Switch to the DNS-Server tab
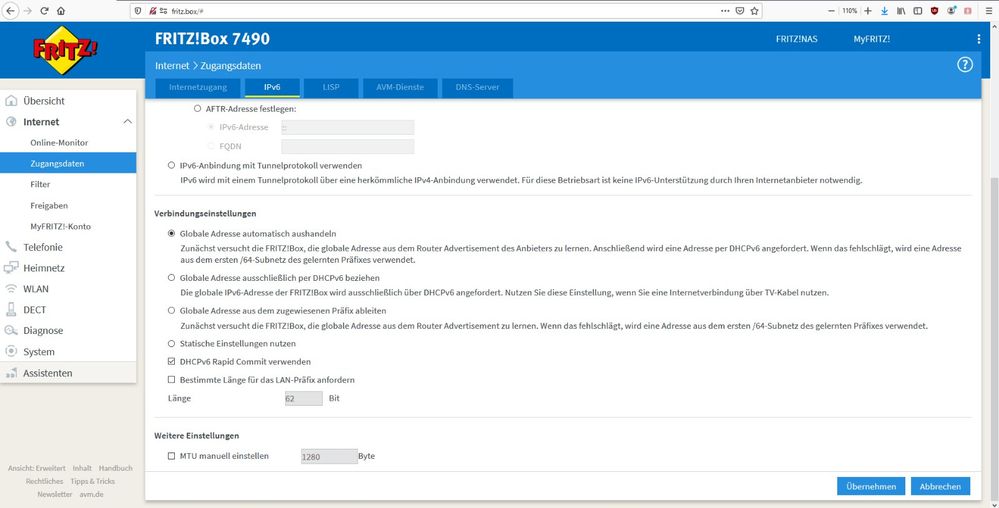The image size is (999, 508). [477, 87]
